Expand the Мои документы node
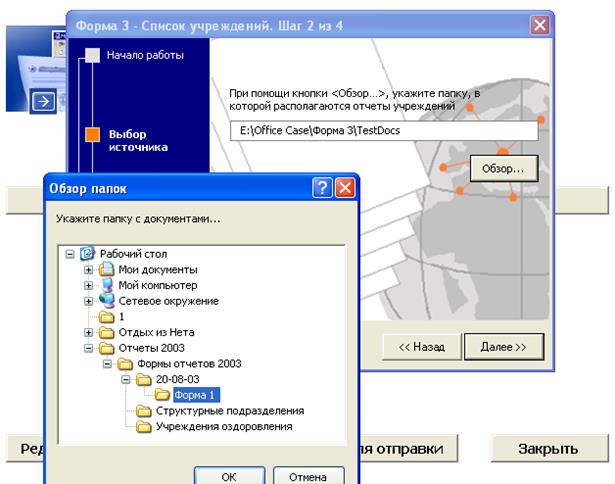 [89, 270]
